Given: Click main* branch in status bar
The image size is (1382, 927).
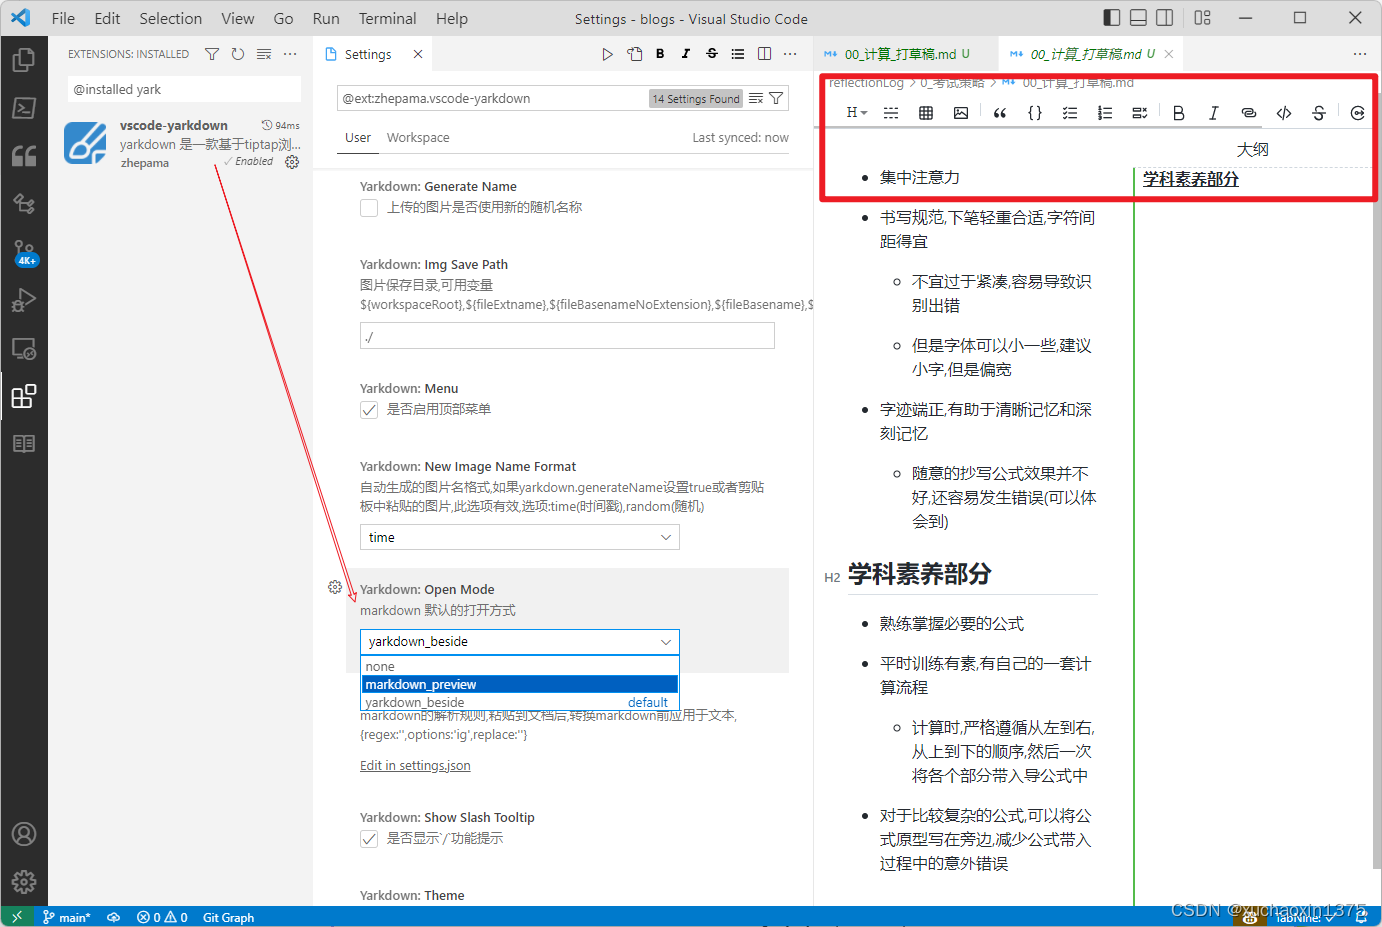Looking at the screenshot, I should pos(67,917).
